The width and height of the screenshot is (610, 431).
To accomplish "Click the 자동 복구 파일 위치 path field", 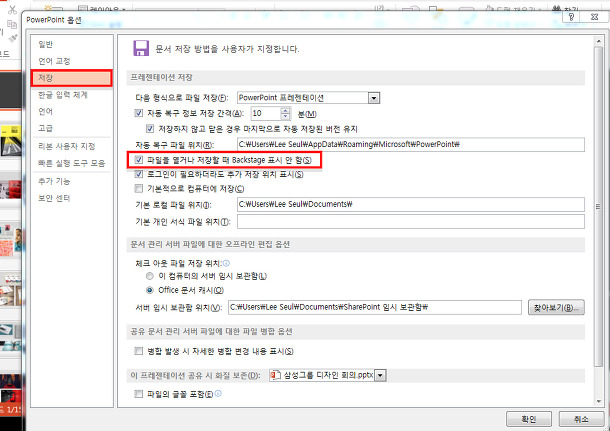I will [x=411, y=144].
